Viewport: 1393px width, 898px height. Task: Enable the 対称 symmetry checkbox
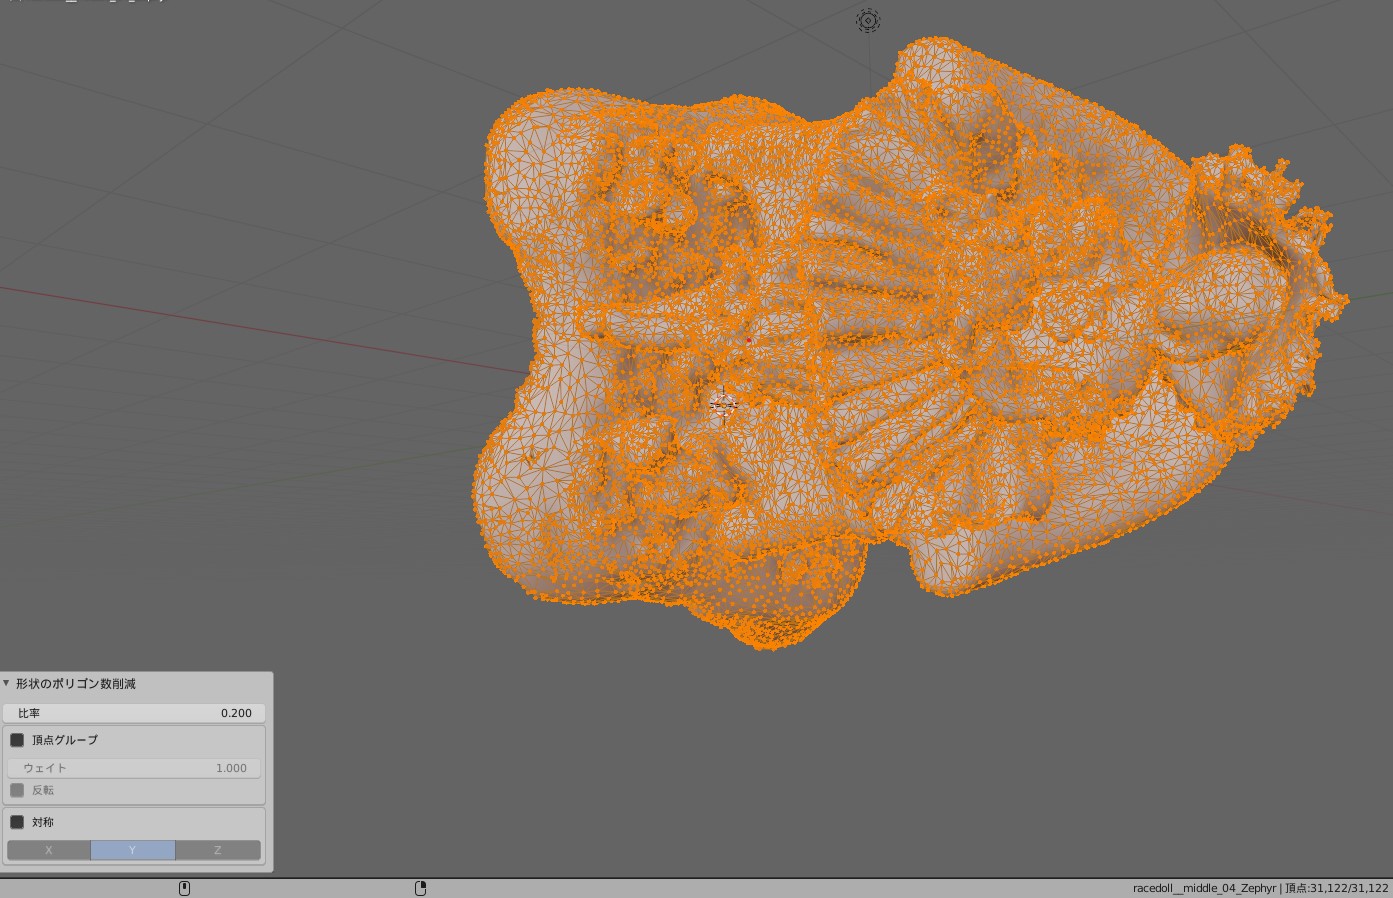17,822
